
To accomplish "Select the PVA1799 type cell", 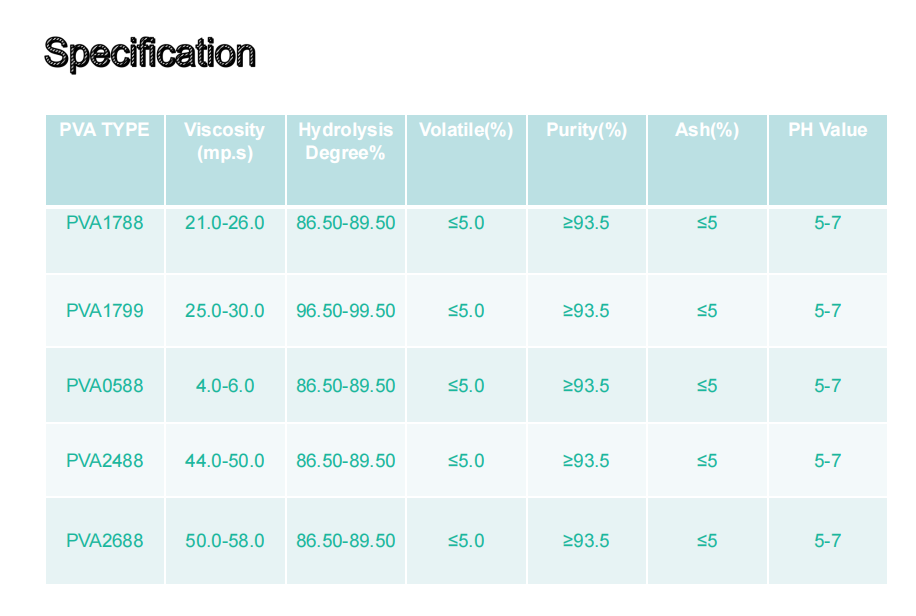I will 105,311.
